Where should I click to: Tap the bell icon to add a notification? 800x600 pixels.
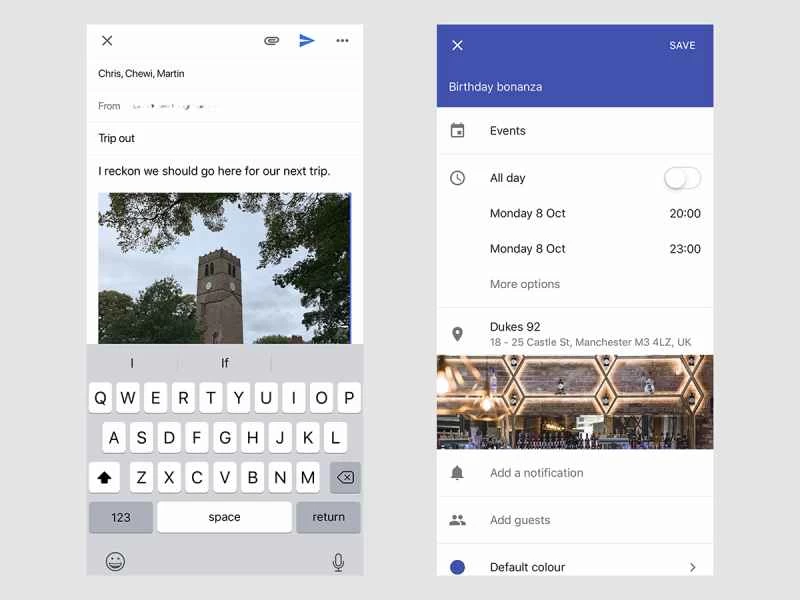pyautogui.click(x=457, y=473)
